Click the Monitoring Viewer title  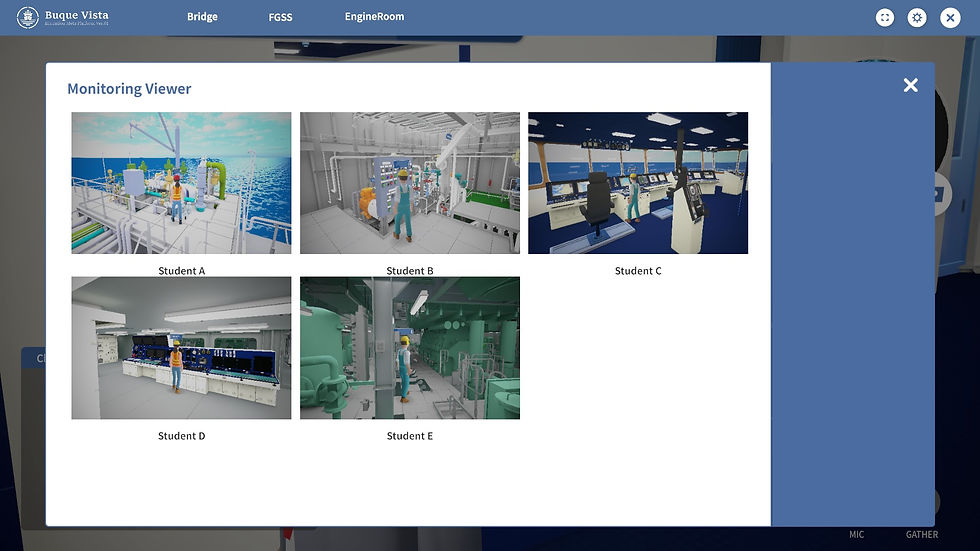(129, 89)
